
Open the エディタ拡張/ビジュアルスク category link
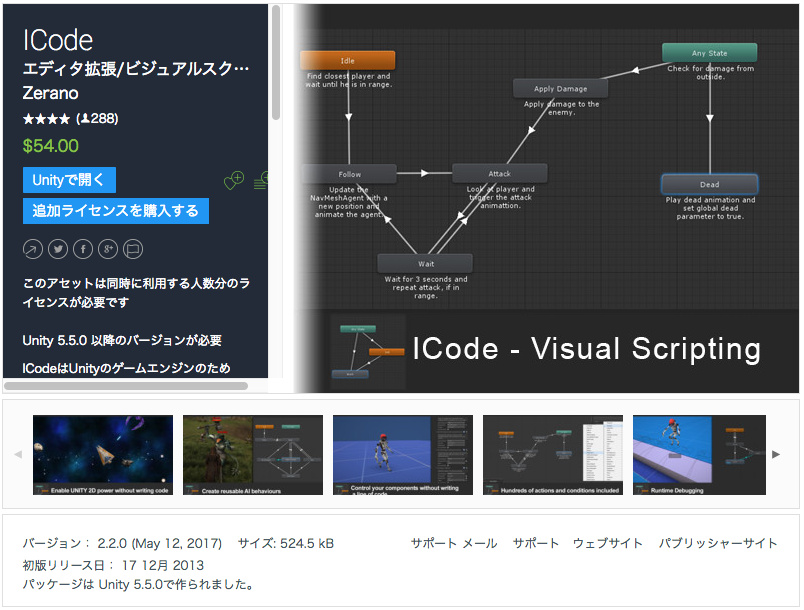click(136, 68)
